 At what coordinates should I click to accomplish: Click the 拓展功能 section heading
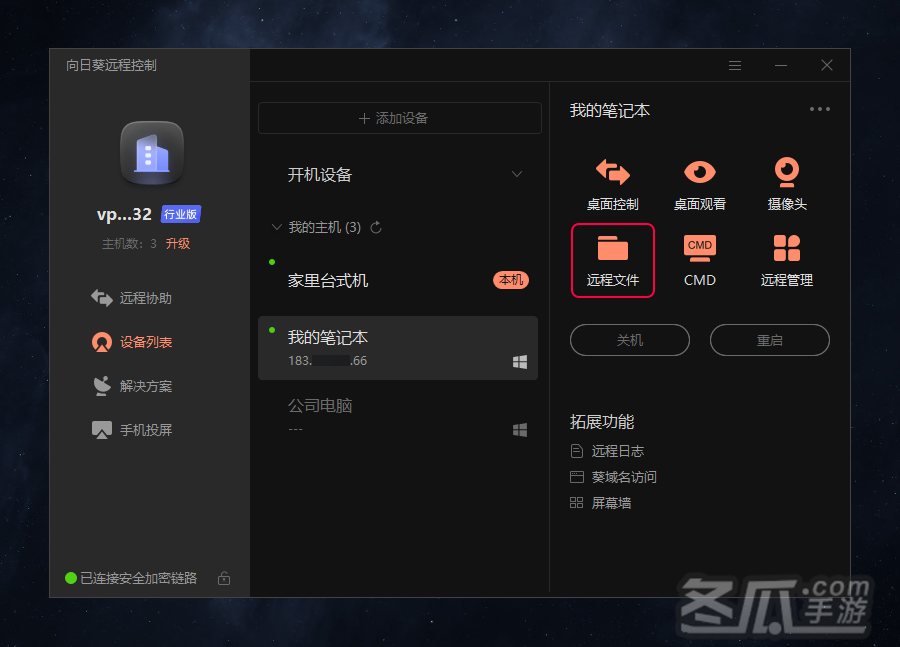[x=602, y=422]
